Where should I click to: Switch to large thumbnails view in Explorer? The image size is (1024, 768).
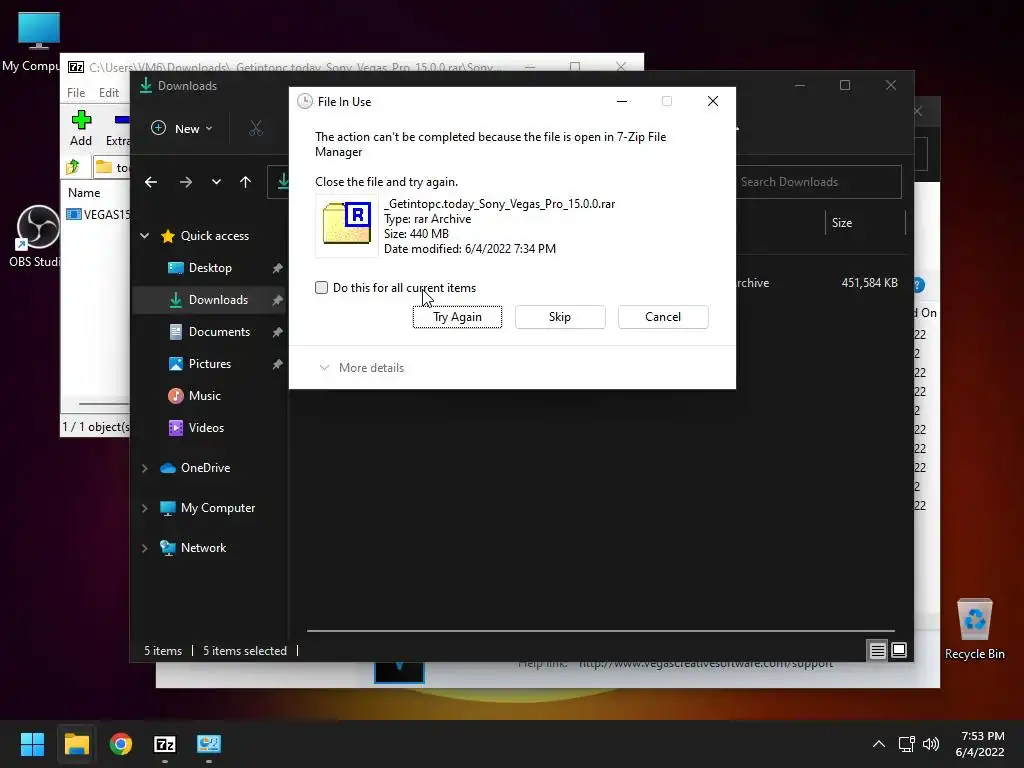899,650
